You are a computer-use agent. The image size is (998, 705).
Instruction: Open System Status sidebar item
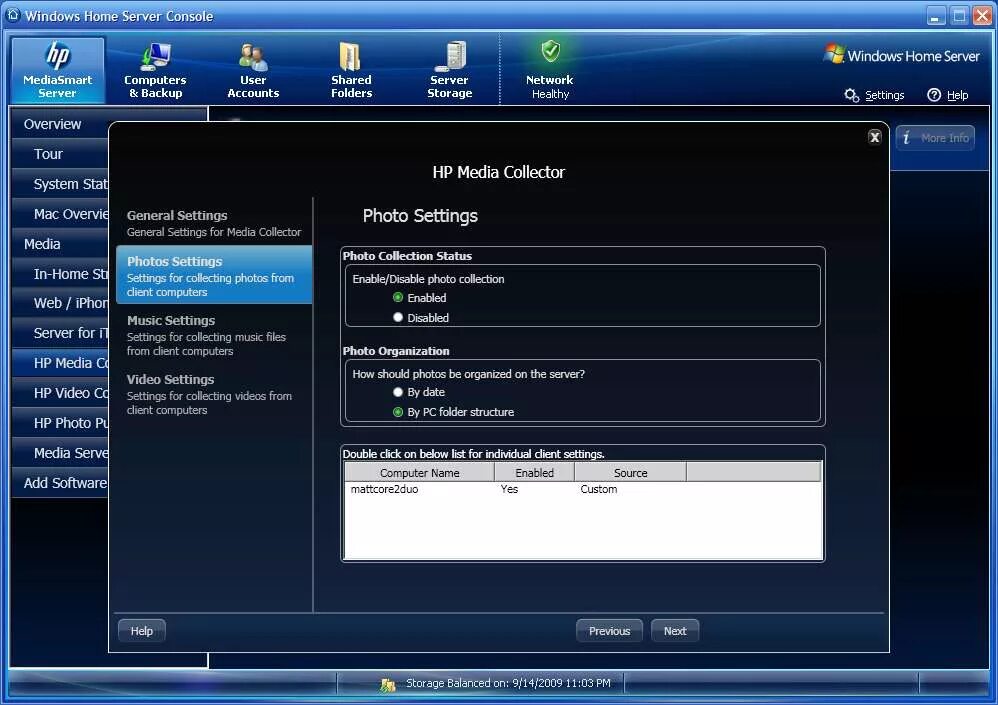[60, 184]
